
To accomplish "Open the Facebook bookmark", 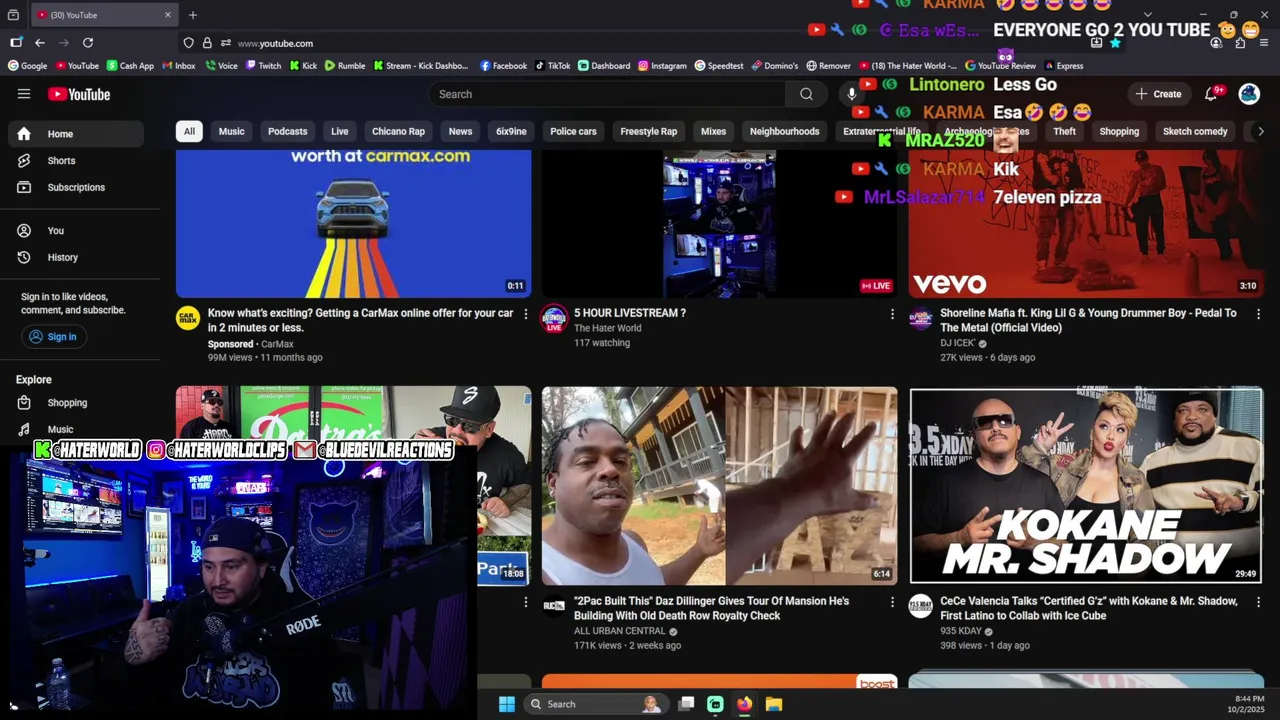I will (x=503, y=66).
